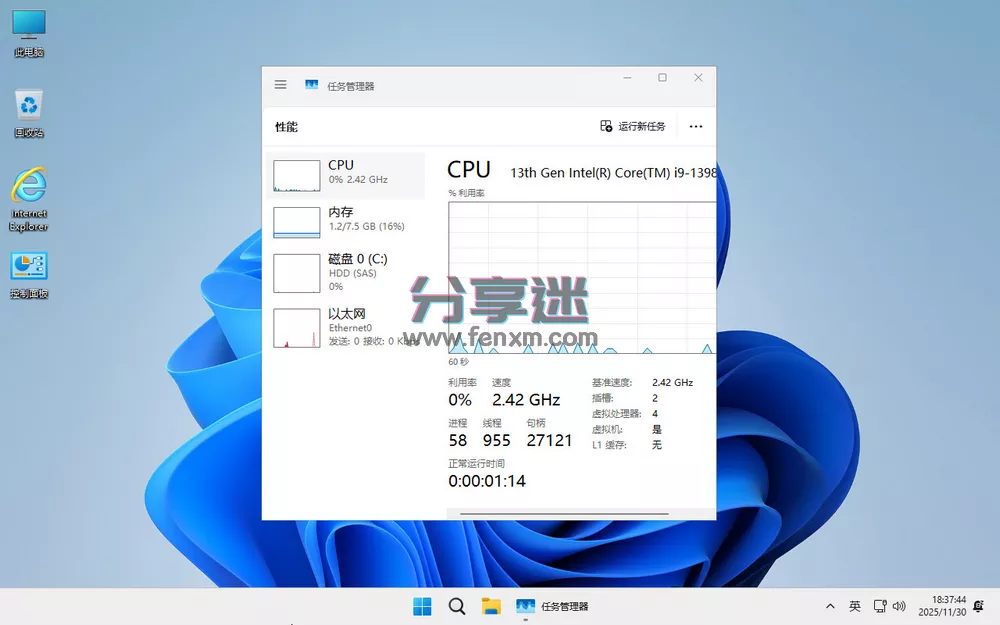
Task: Select CPU in the performance sidebar
Action: 345,173
